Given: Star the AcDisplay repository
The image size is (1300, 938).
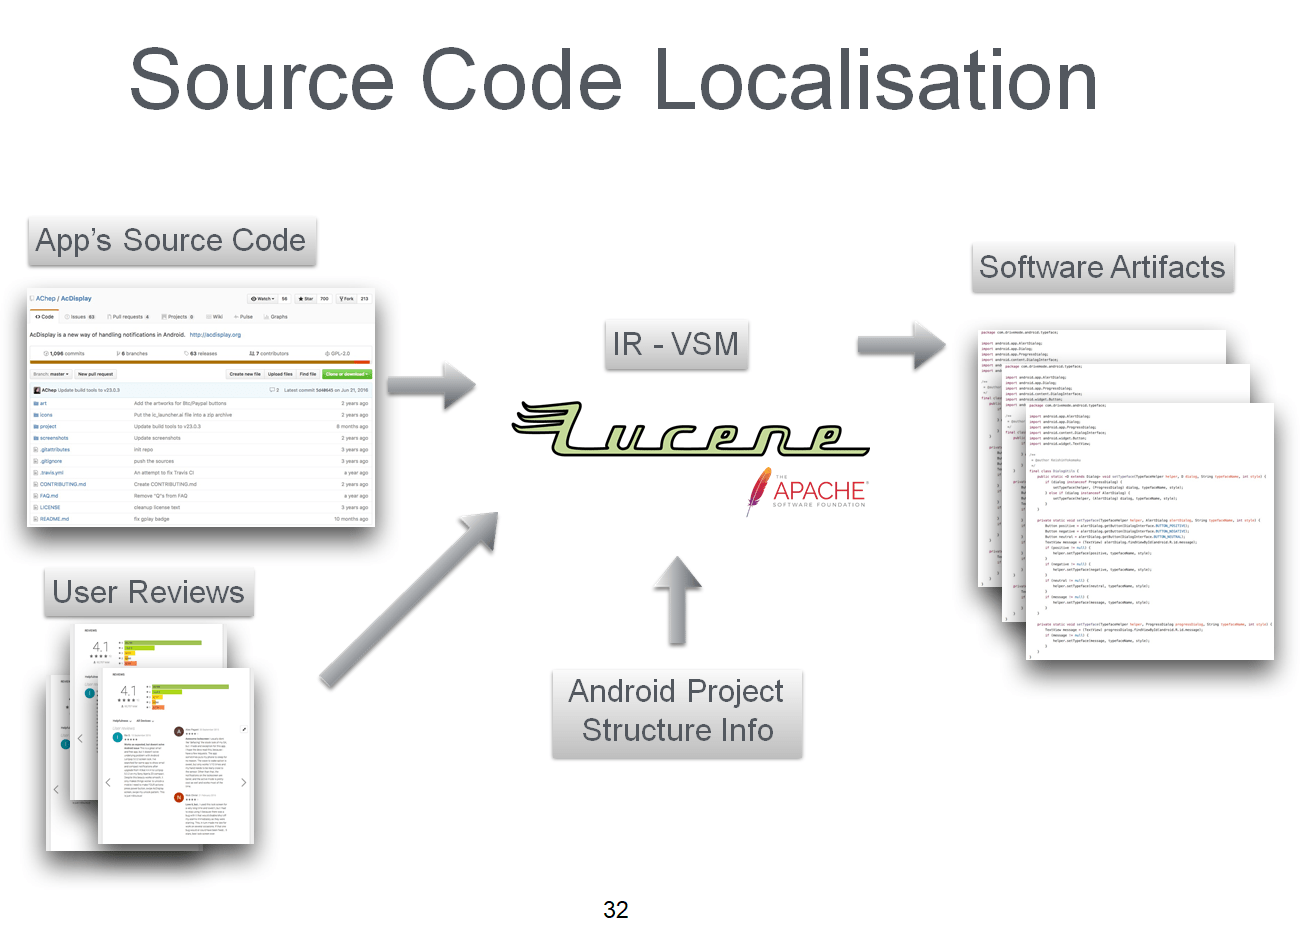Looking at the screenshot, I should point(306,298).
